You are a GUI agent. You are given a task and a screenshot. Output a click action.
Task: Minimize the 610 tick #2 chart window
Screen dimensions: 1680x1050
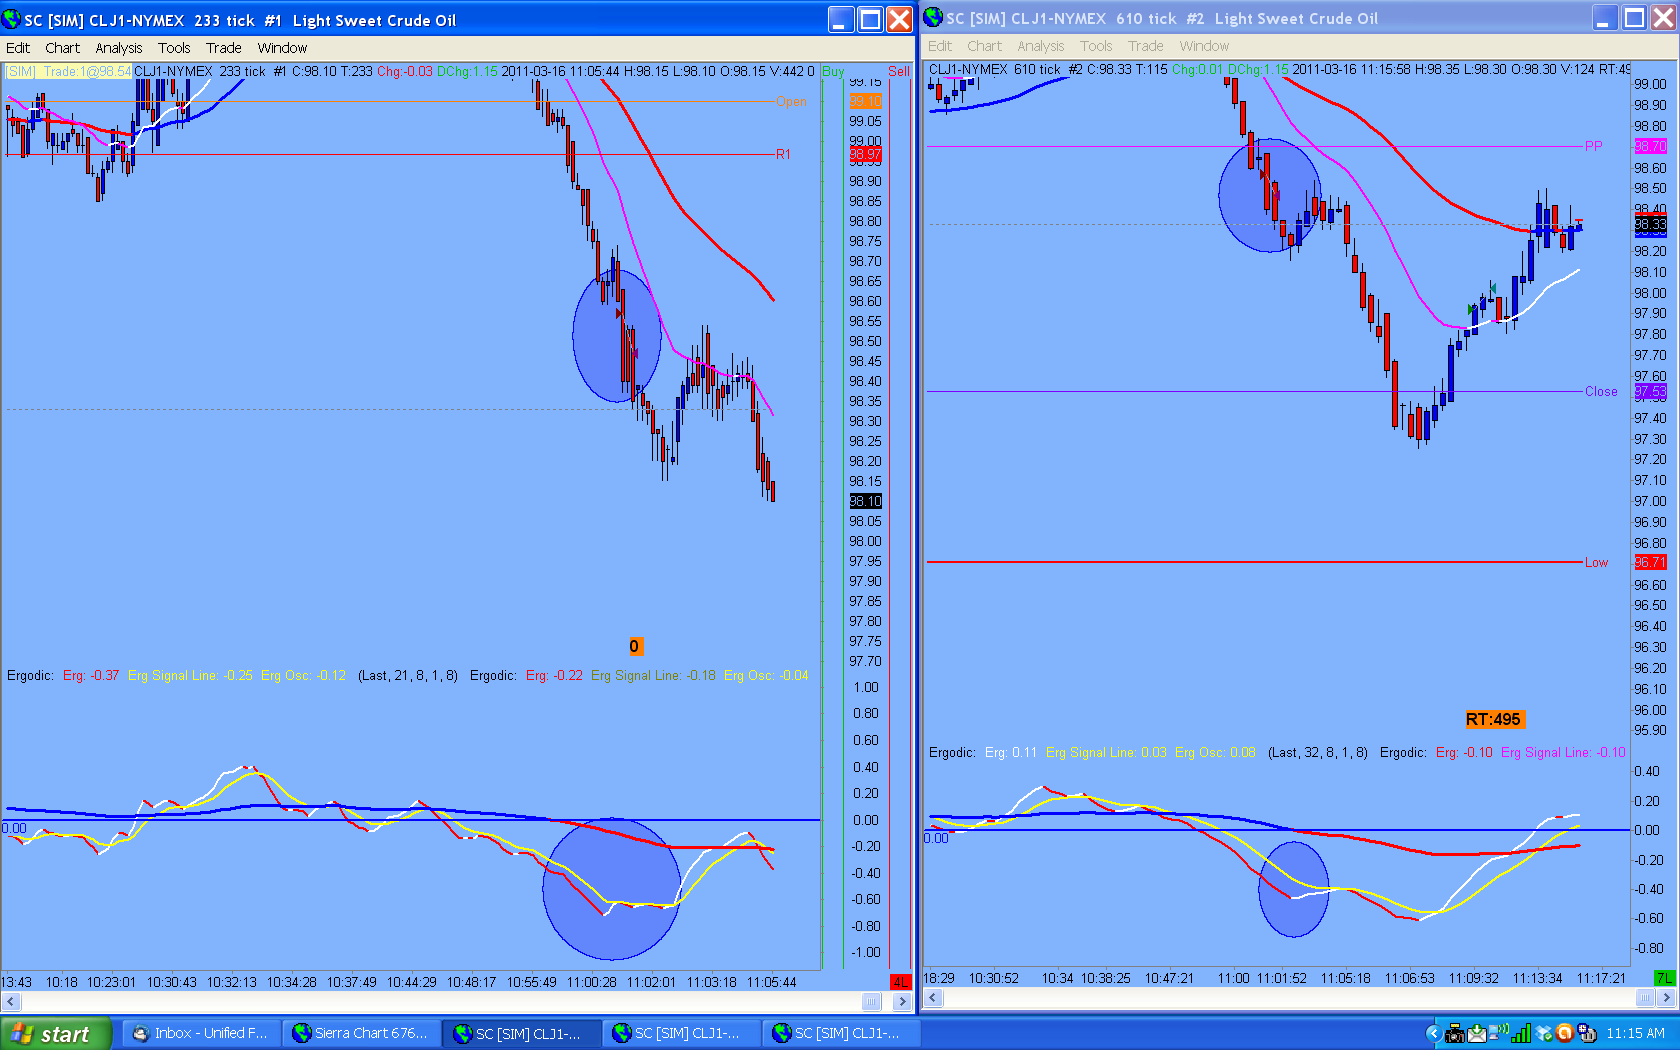click(x=1605, y=18)
